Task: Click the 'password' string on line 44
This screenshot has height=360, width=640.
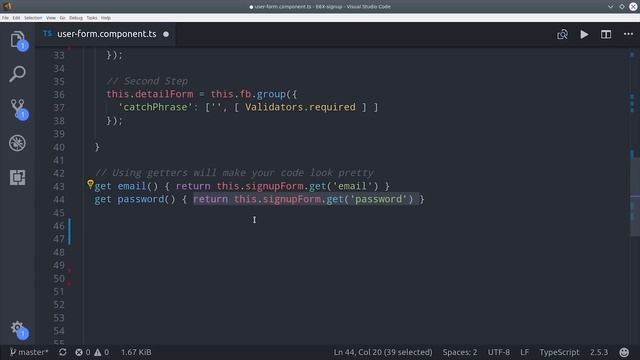Action: (378, 199)
